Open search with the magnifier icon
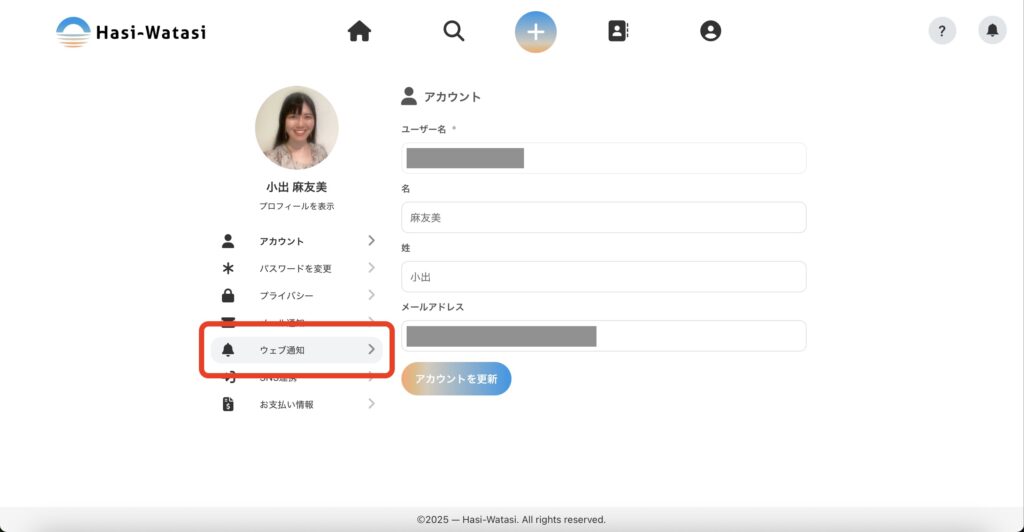The image size is (1024, 532). pos(454,32)
